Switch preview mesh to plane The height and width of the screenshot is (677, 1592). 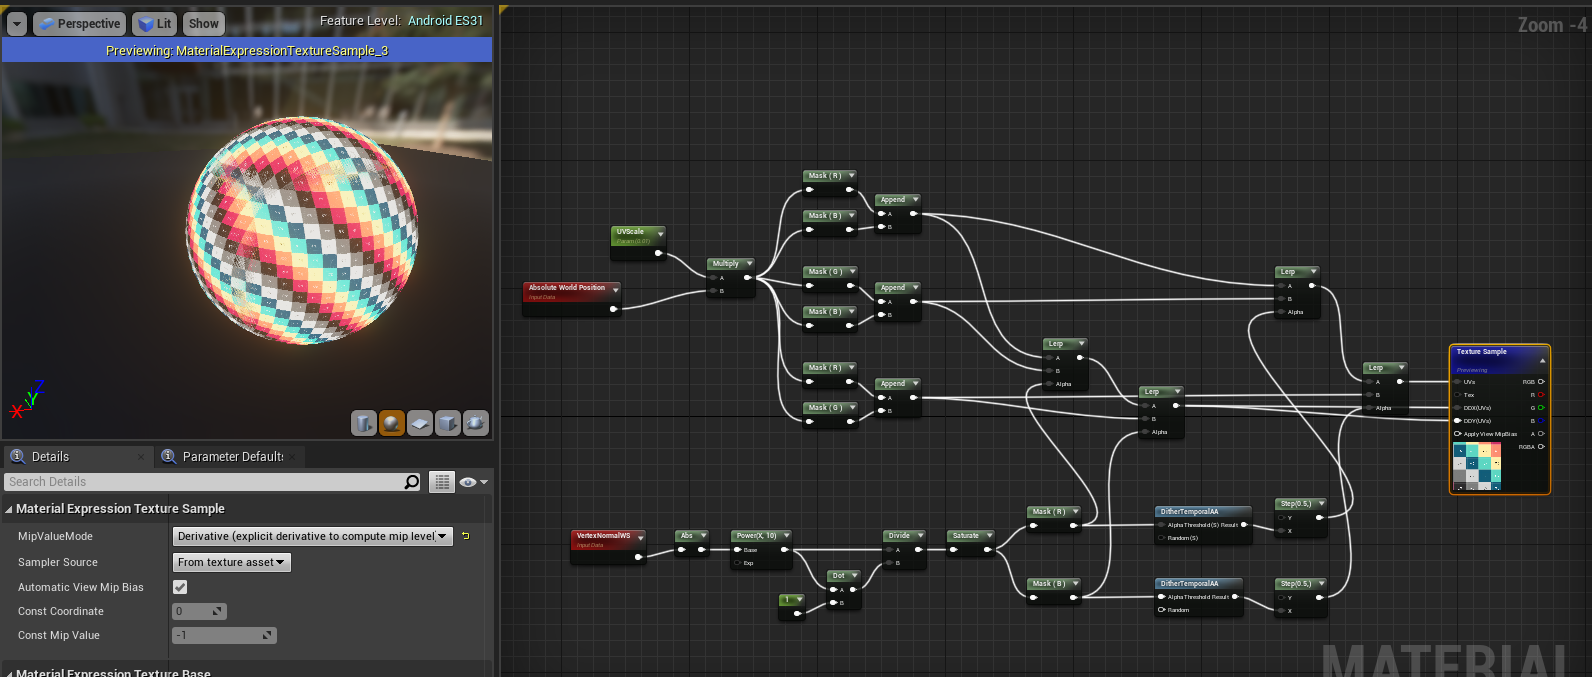[x=420, y=423]
